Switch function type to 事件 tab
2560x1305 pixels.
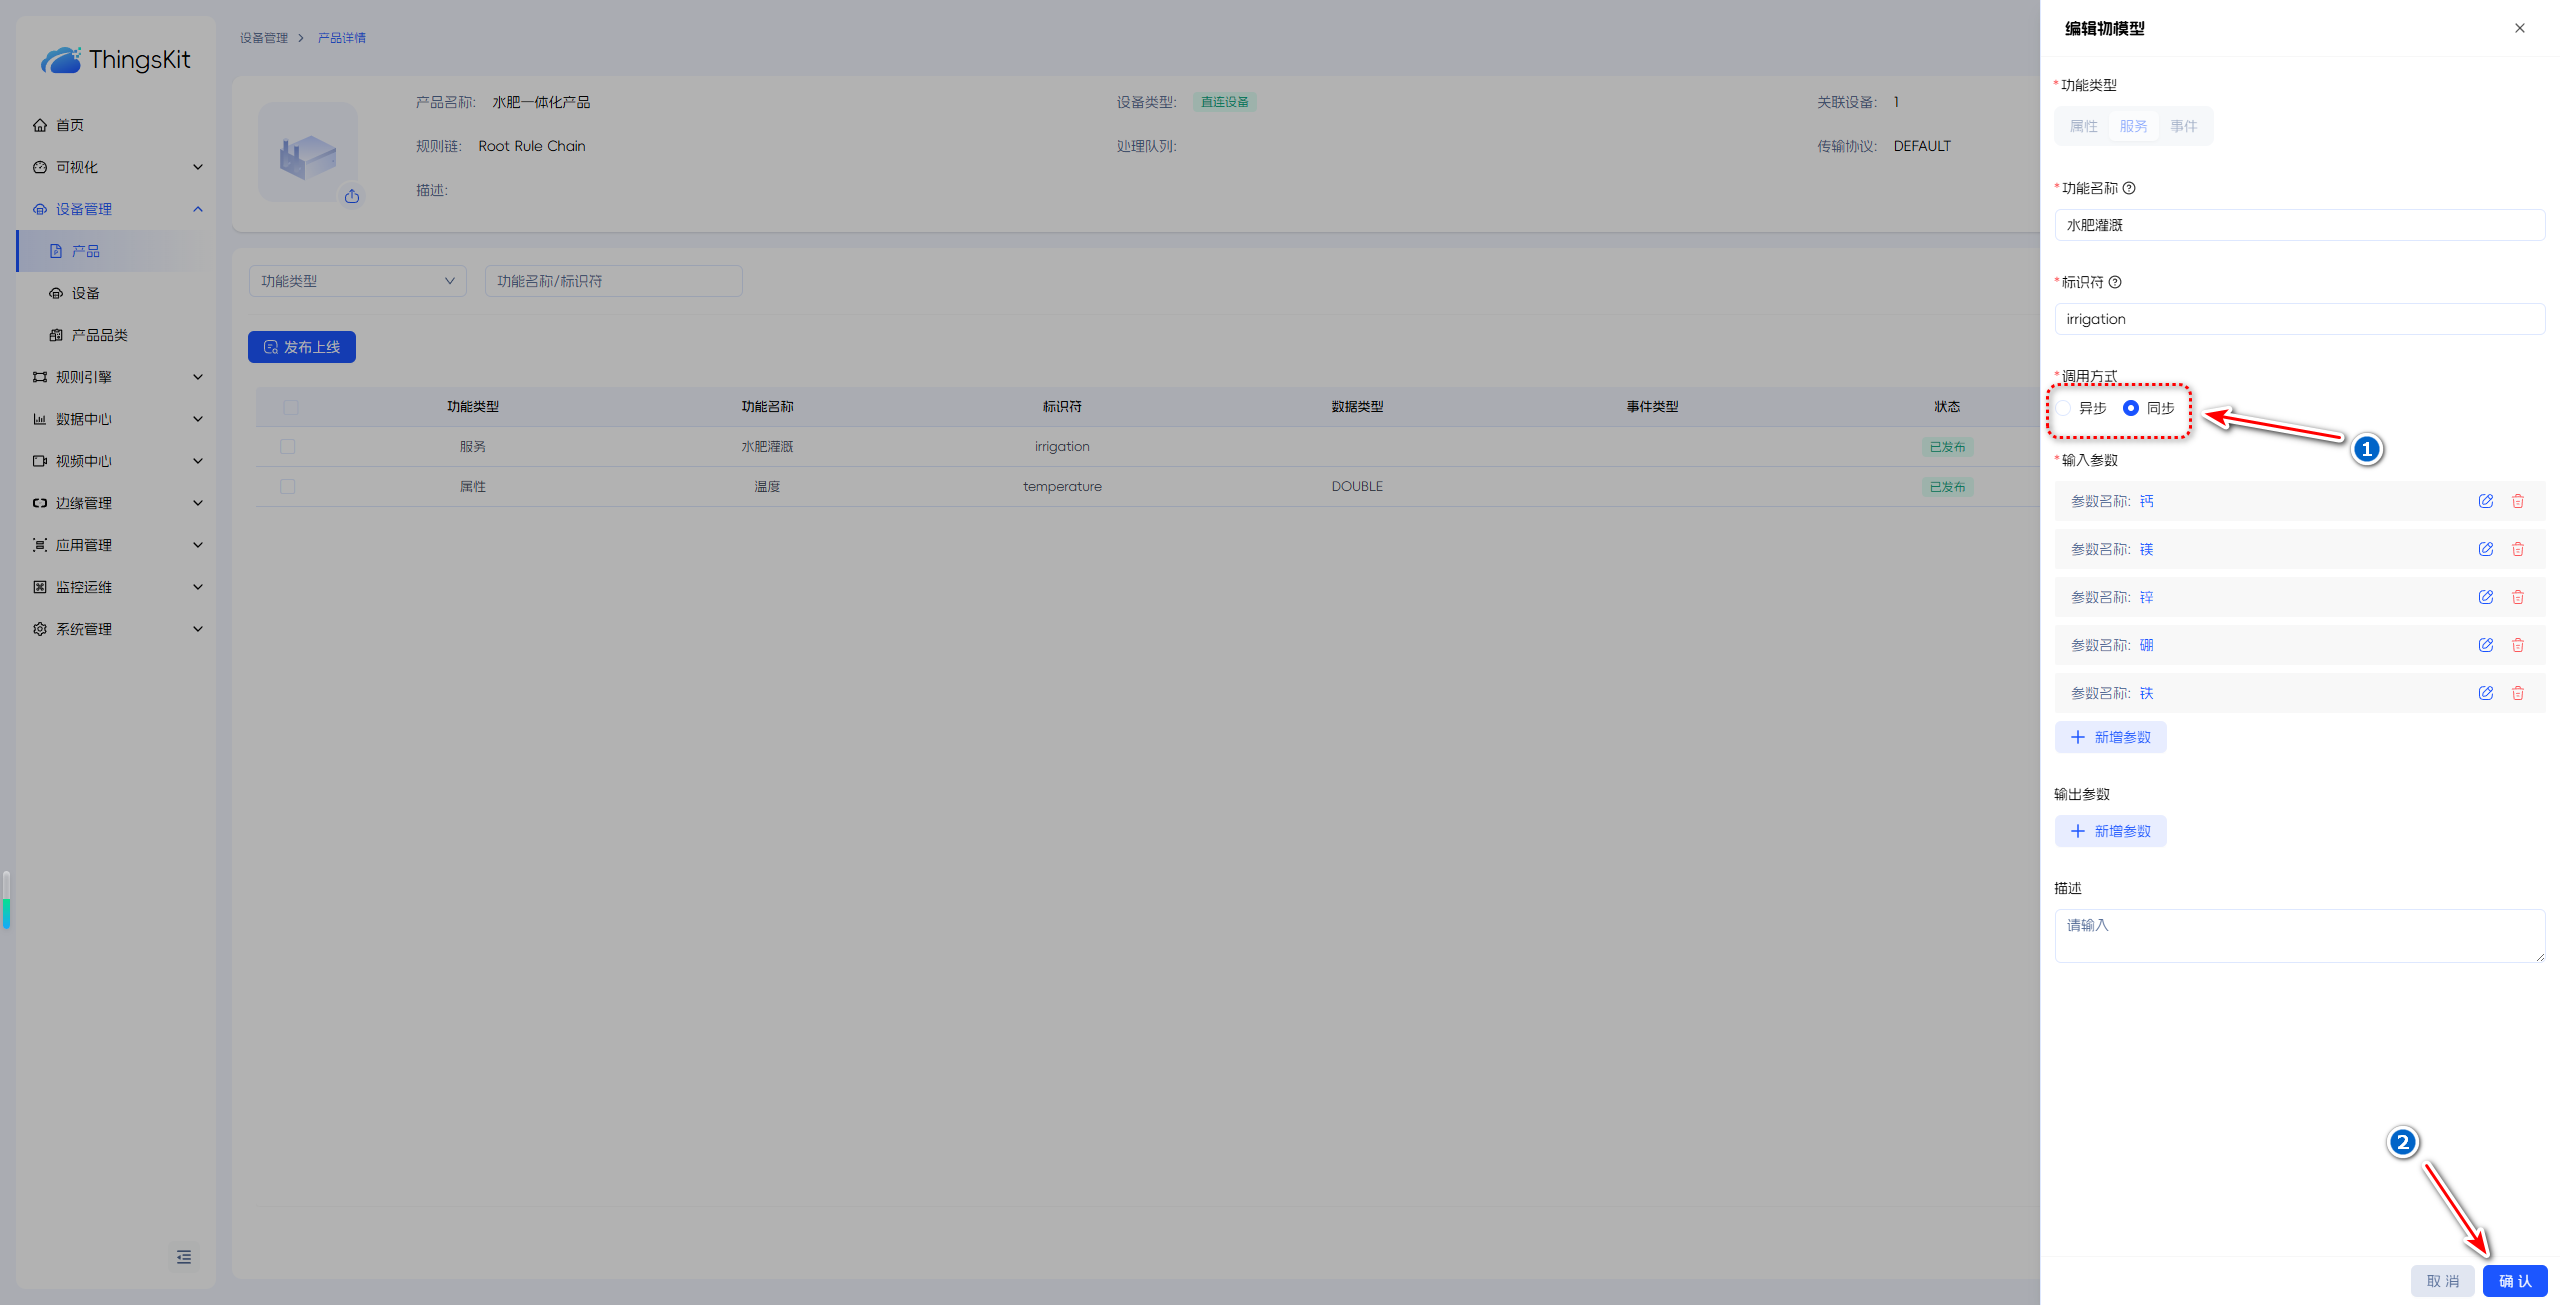[x=2183, y=126]
